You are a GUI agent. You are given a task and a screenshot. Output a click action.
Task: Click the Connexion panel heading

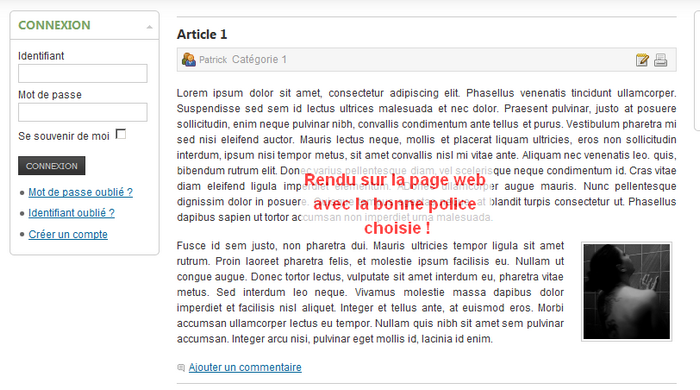tap(54, 25)
